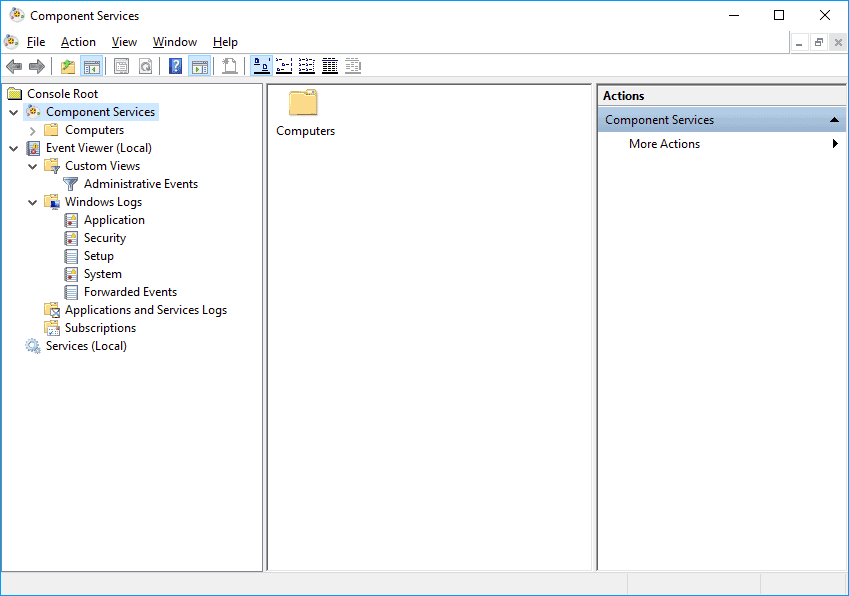Select Administrative Events in the tree
849x596 pixels.
(x=141, y=184)
